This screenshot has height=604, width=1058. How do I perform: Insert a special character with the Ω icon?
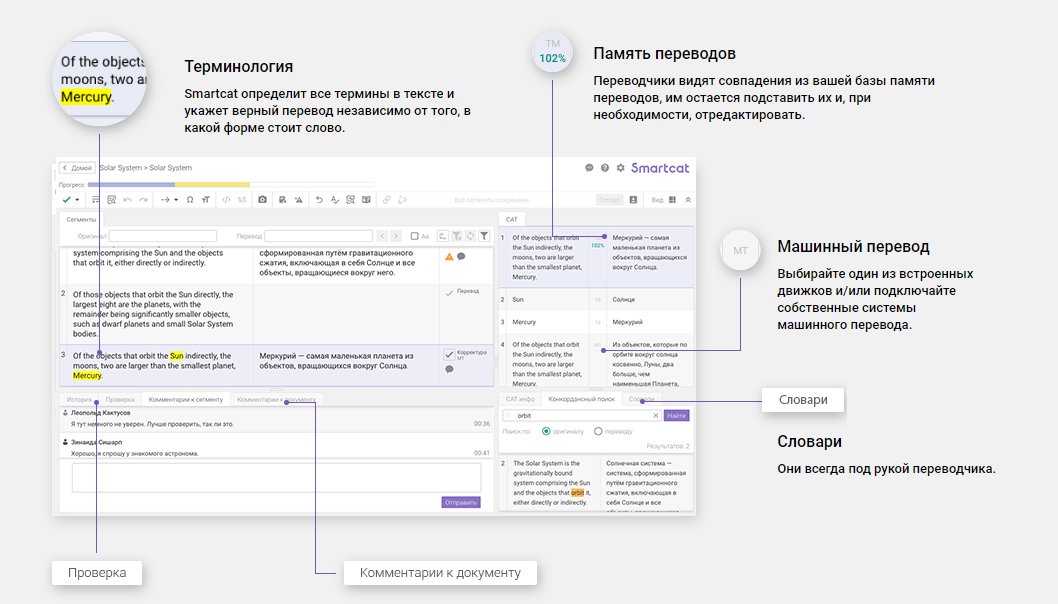[190, 199]
